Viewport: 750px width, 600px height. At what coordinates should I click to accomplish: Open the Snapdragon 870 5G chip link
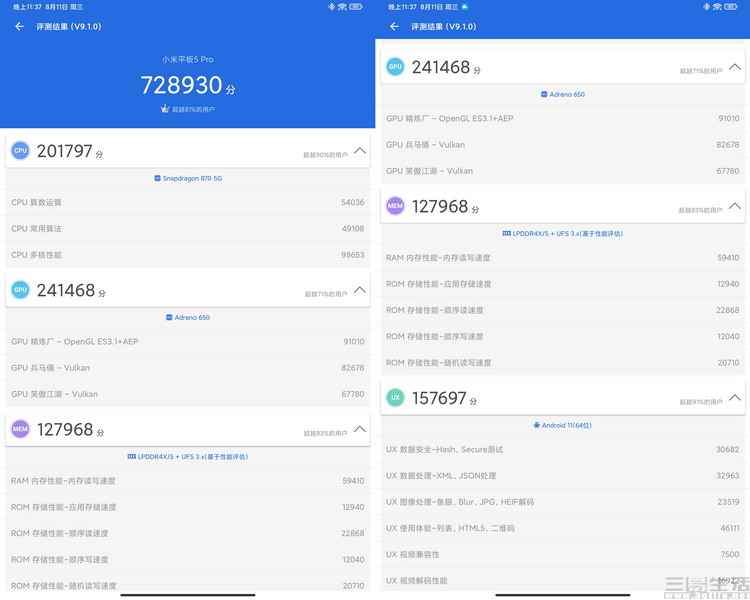[188, 178]
